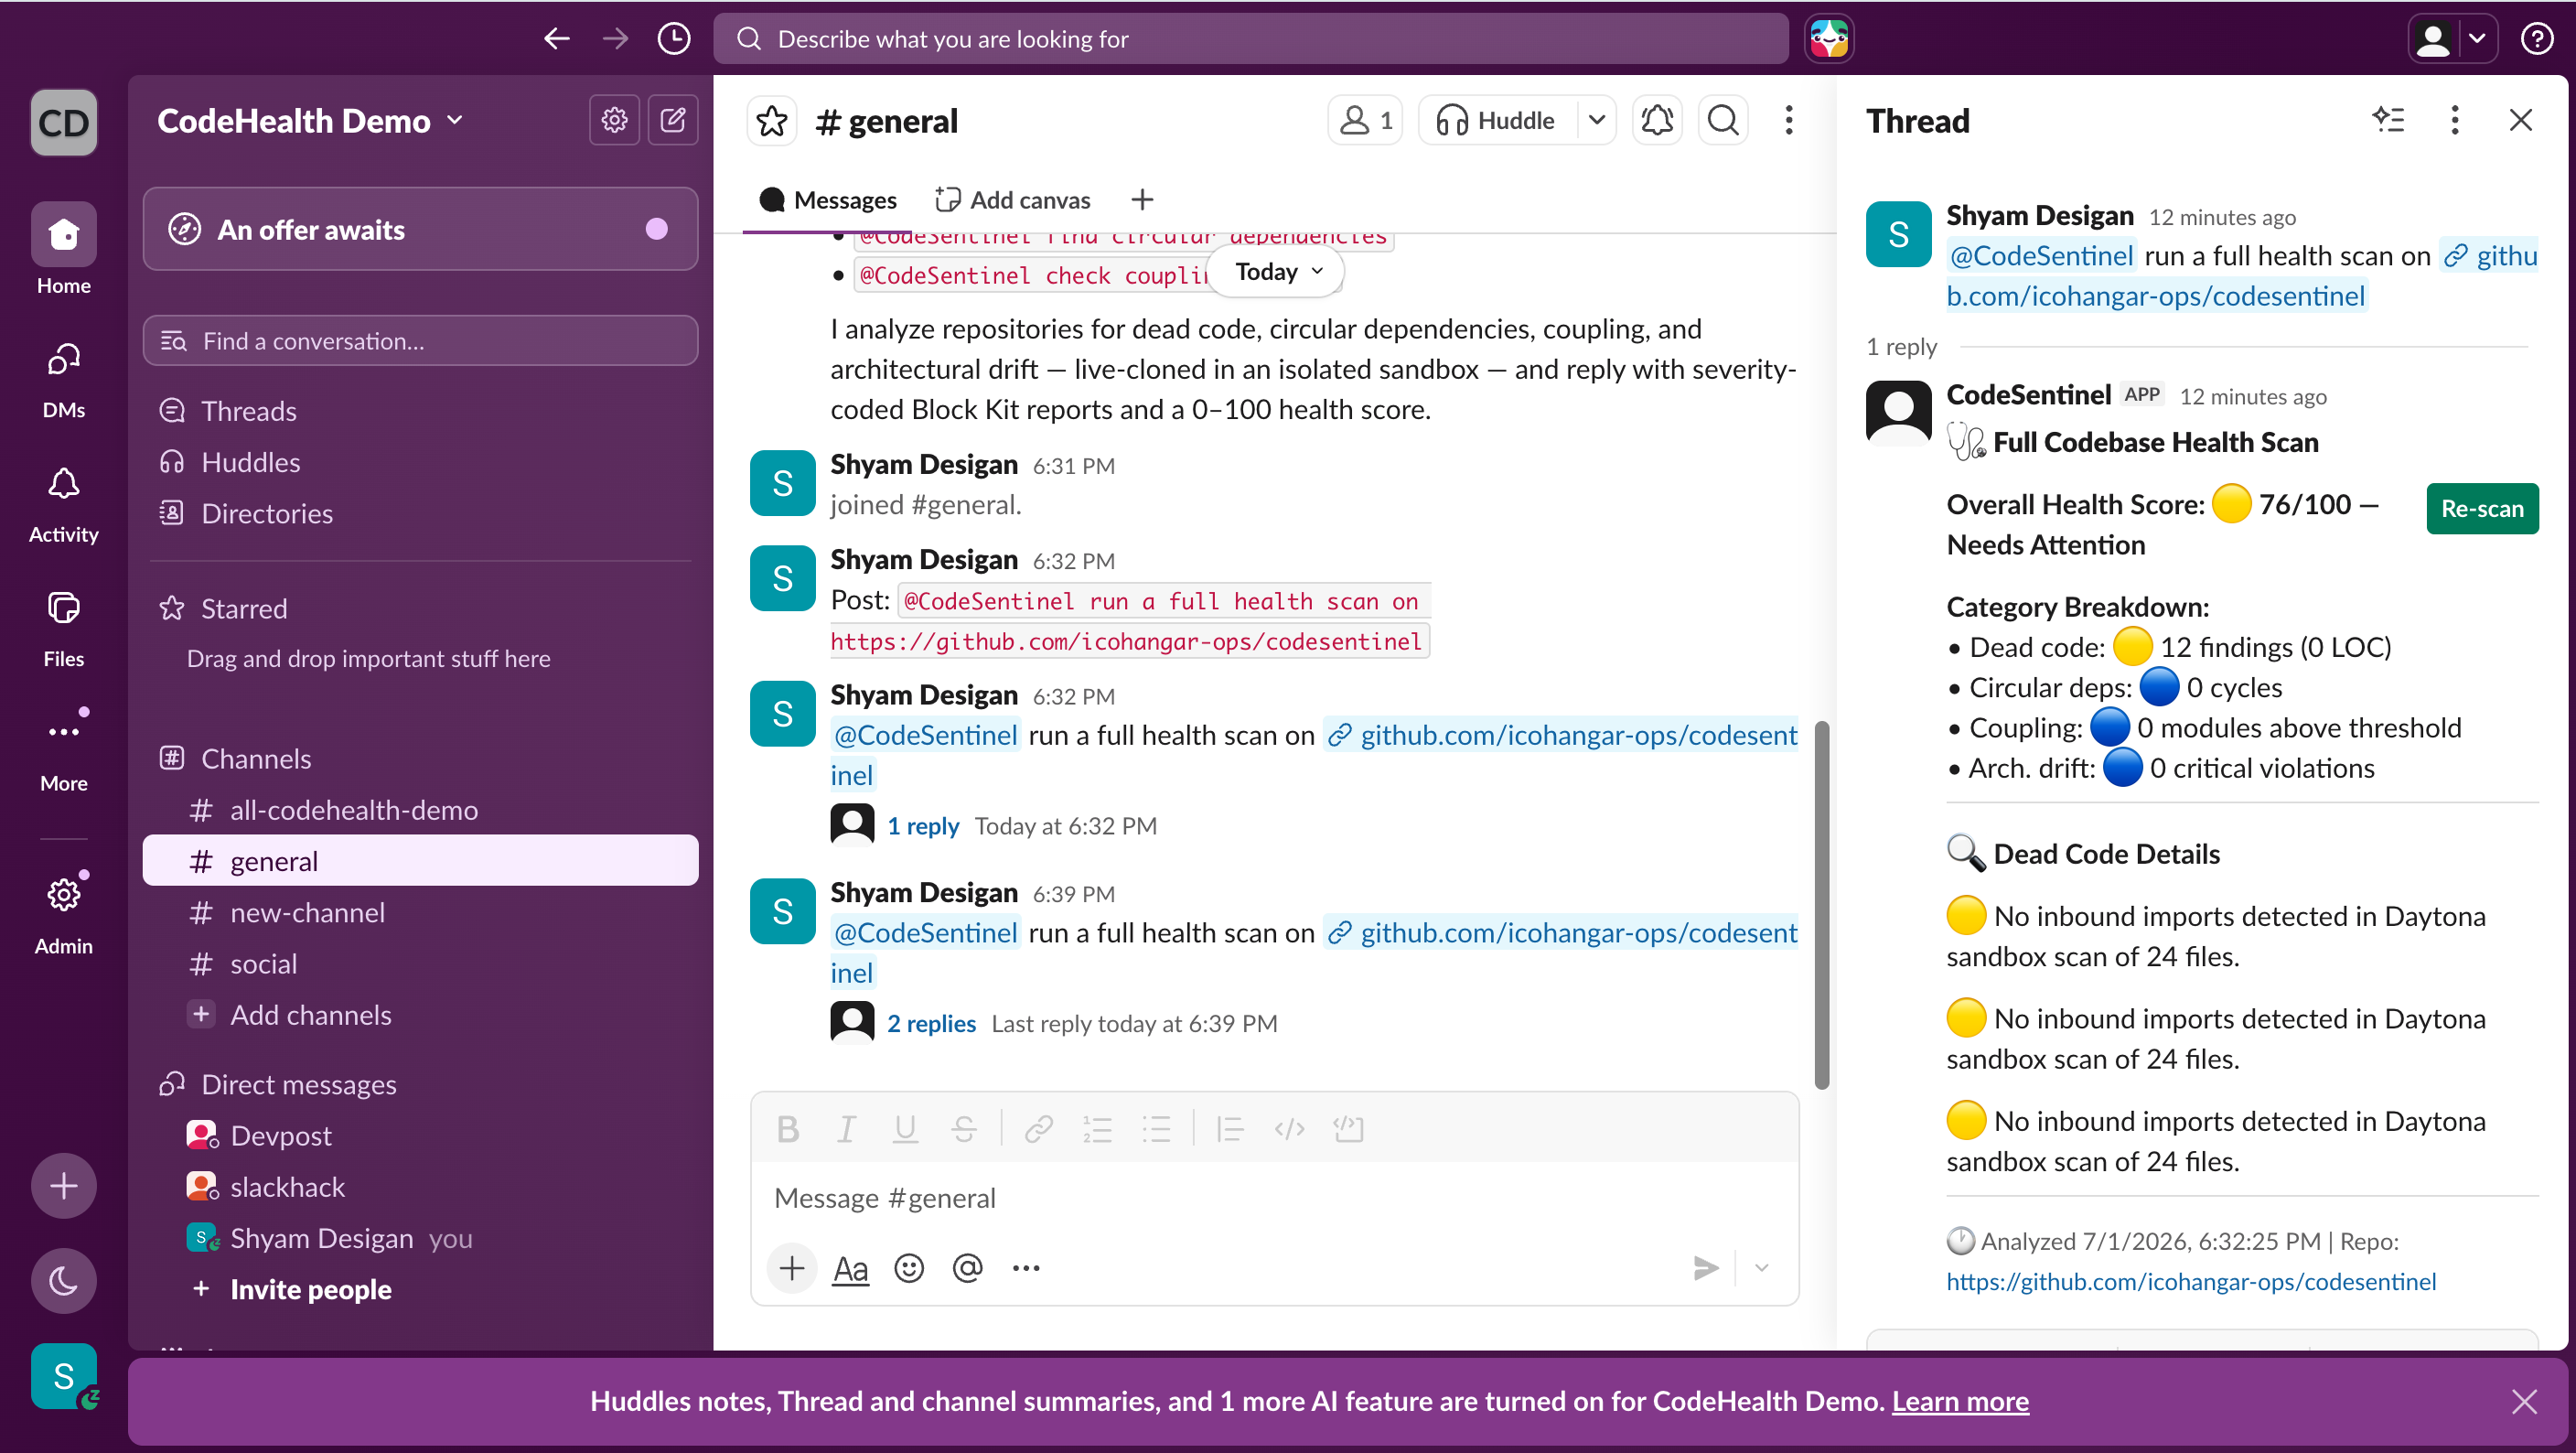This screenshot has height=1453, width=2576.
Task: Open Files in the sidebar
Action: click(x=64, y=629)
